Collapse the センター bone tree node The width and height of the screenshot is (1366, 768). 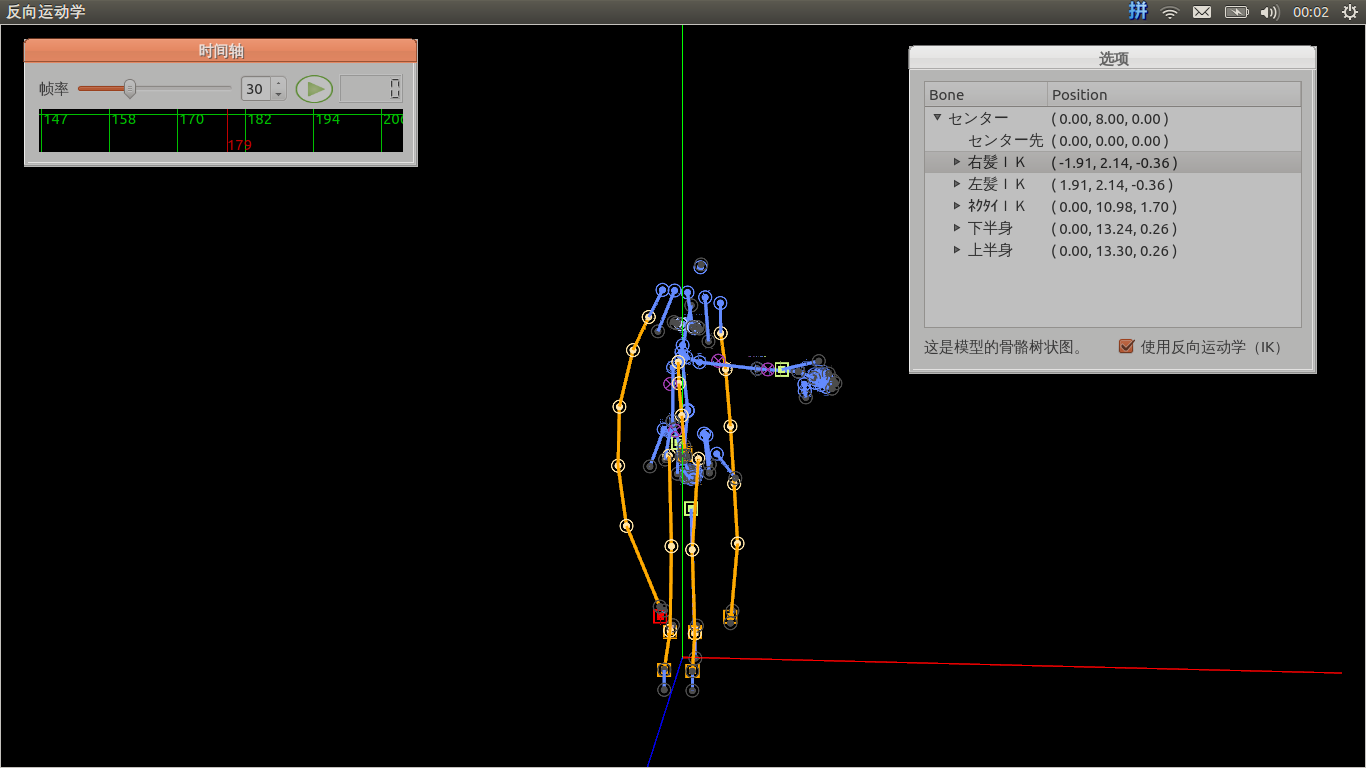click(938, 118)
